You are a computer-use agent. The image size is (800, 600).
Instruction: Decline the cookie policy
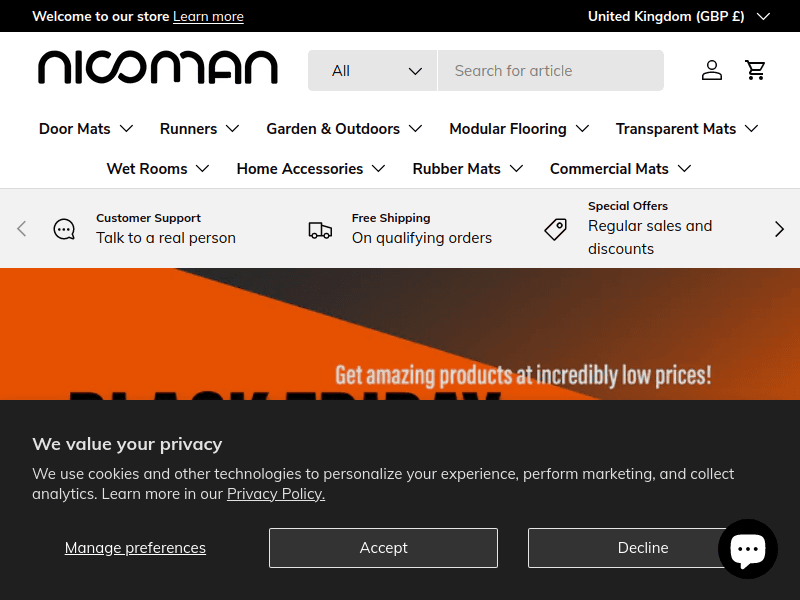642,547
